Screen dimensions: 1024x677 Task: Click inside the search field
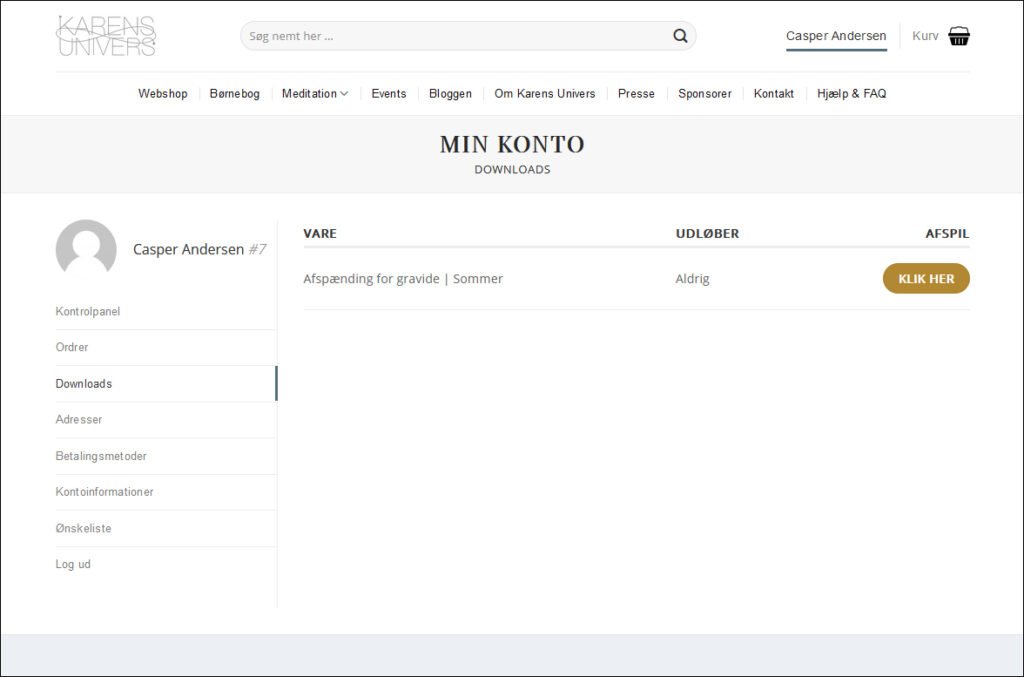coord(455,36)
